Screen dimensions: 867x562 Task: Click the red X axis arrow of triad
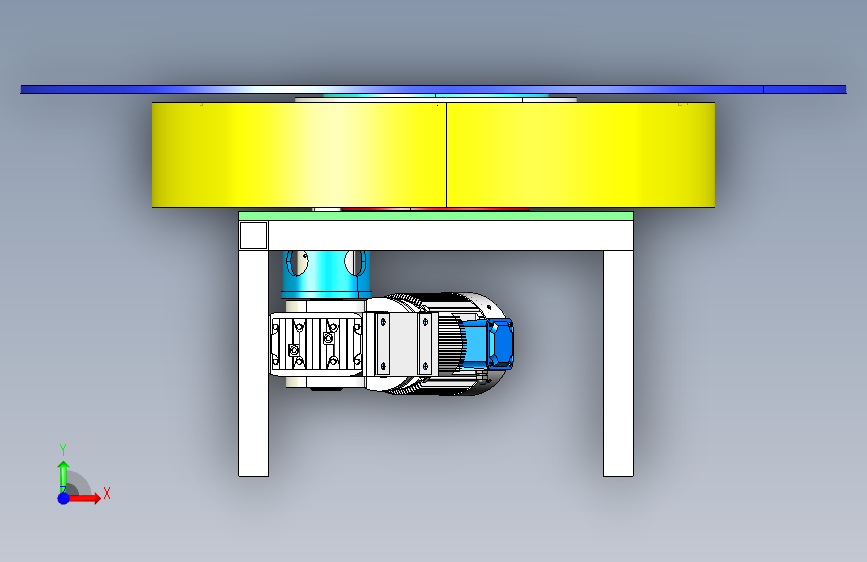85,498
